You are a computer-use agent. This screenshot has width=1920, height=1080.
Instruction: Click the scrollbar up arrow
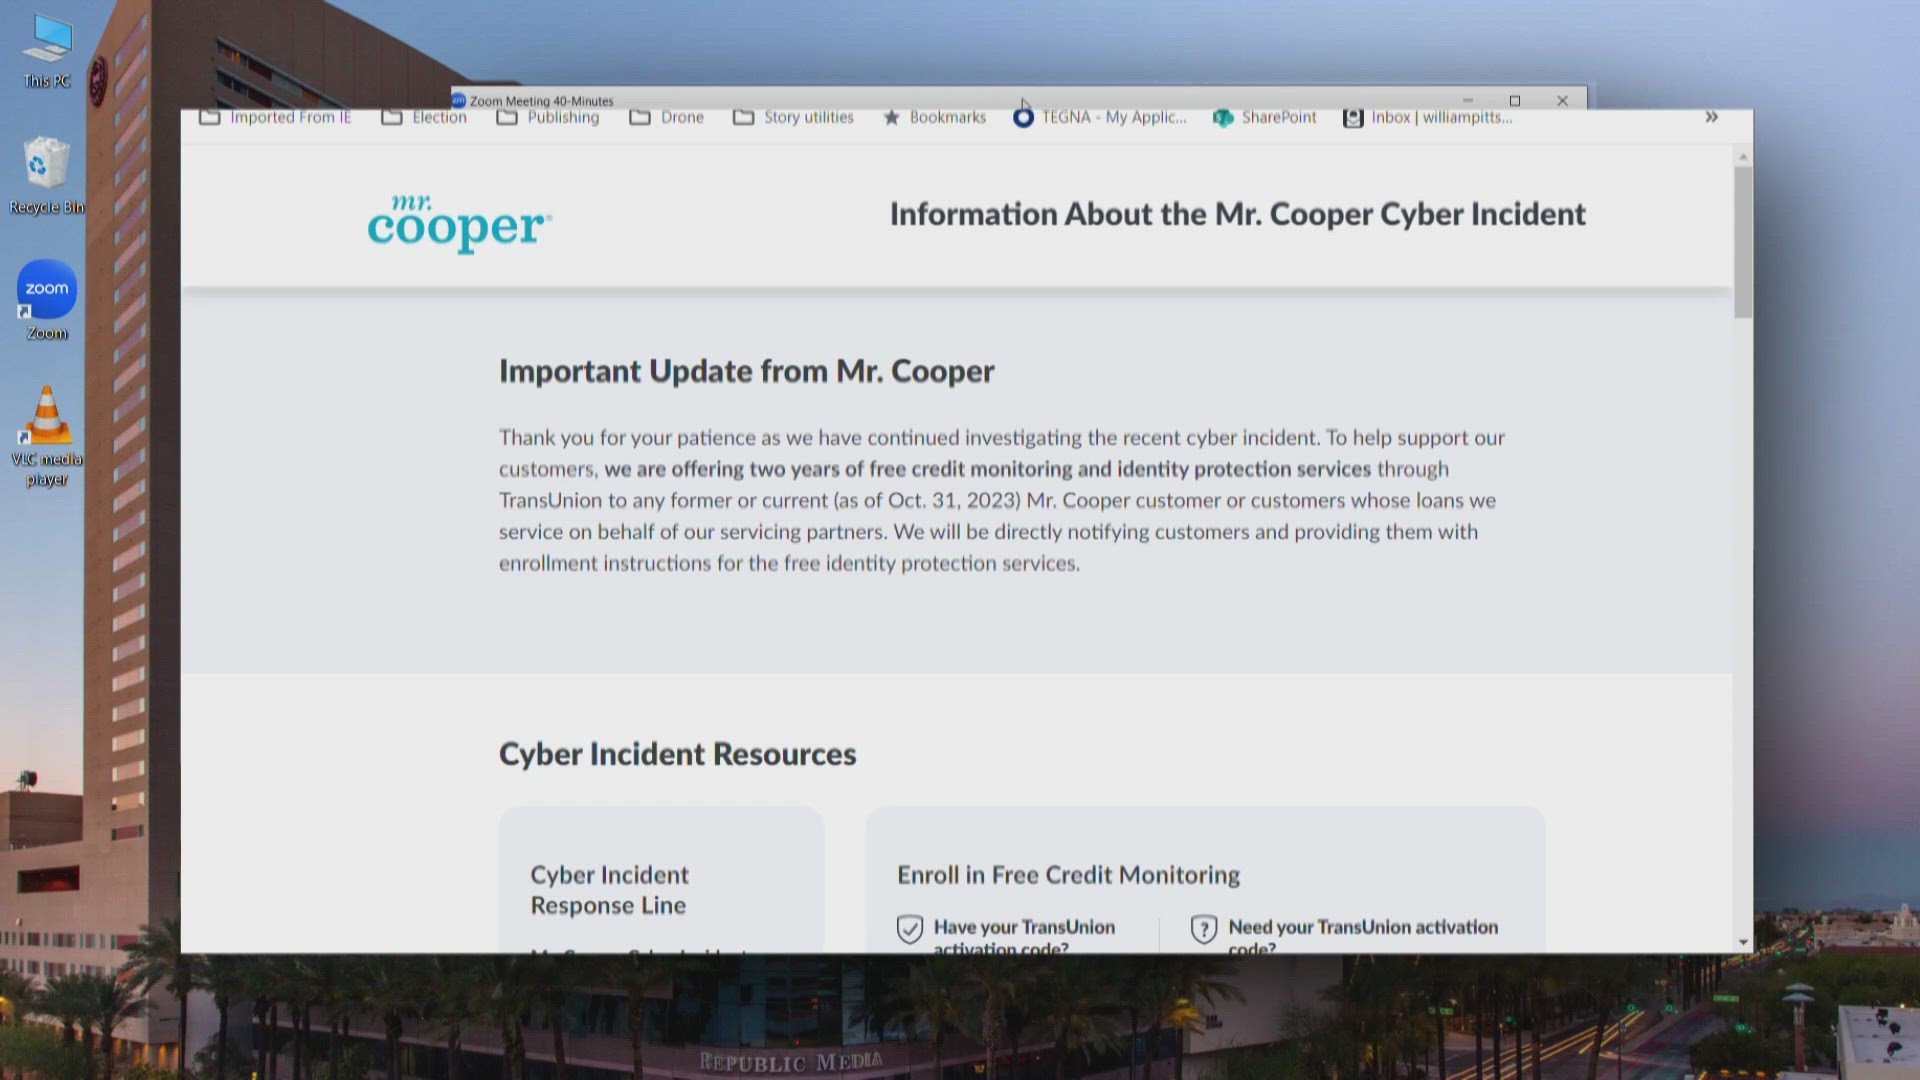point(1743,157)
